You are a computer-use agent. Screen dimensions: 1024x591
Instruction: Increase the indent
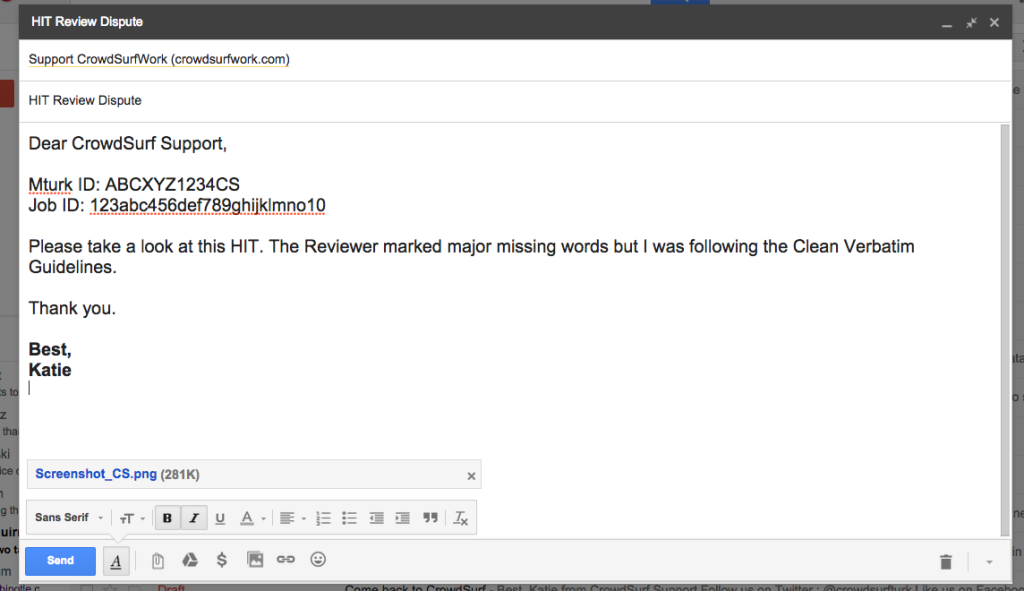point(403,518)
